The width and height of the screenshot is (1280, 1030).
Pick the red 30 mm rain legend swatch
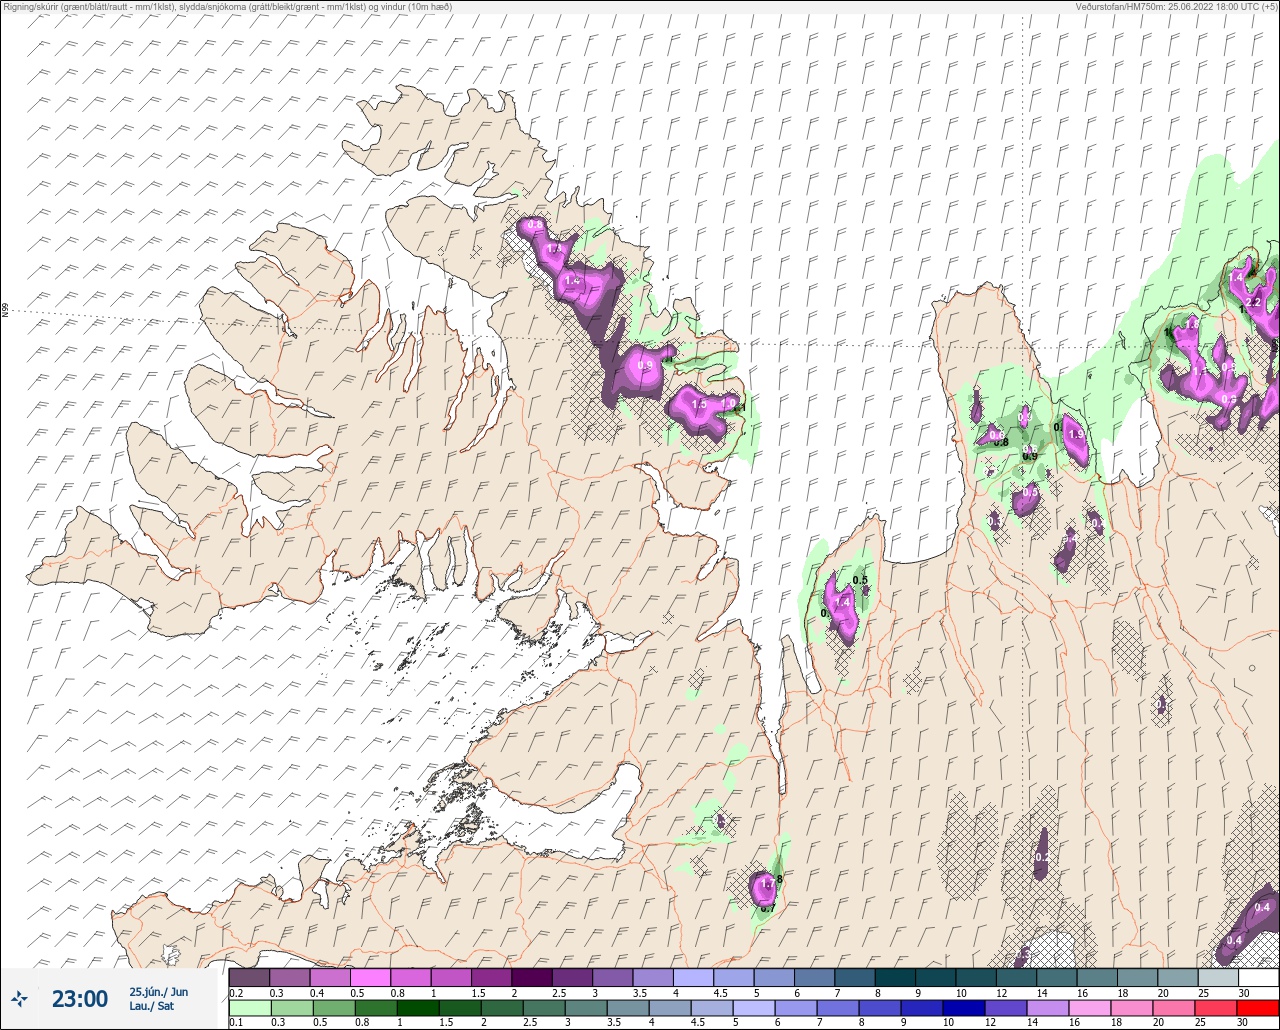point(1257,1007)
